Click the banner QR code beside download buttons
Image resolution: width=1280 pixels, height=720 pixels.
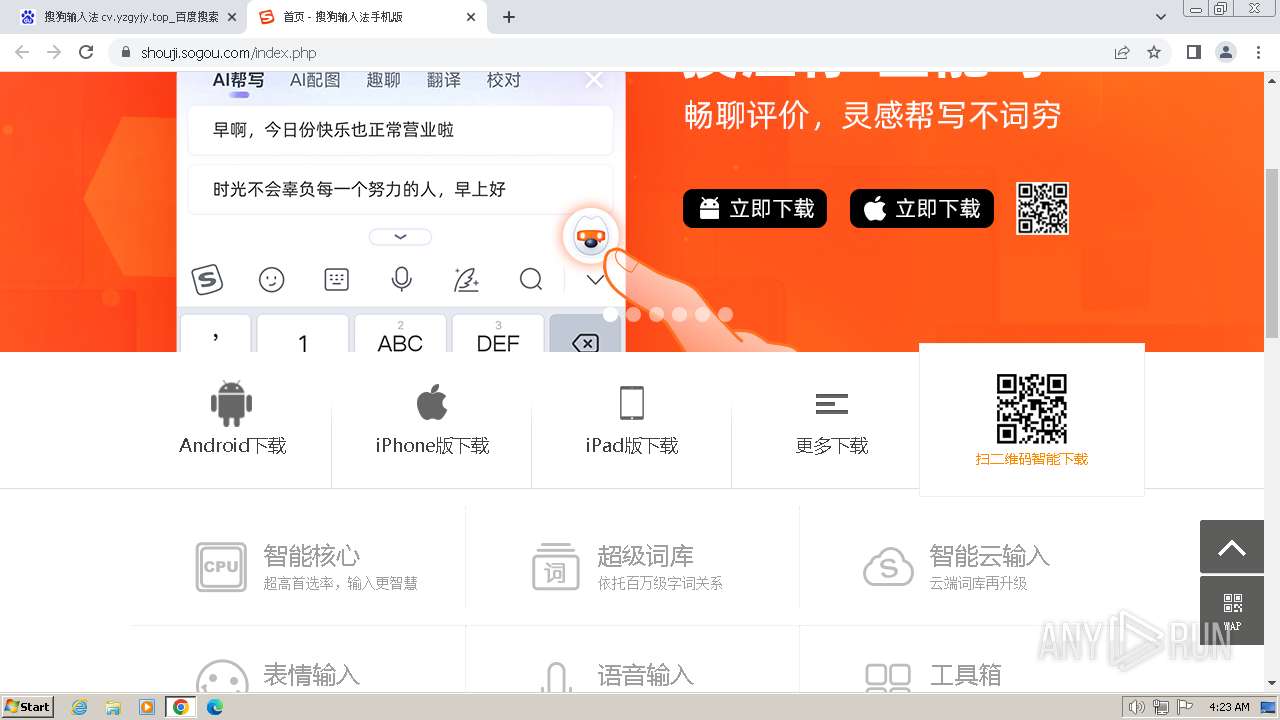pos(1043,208)
